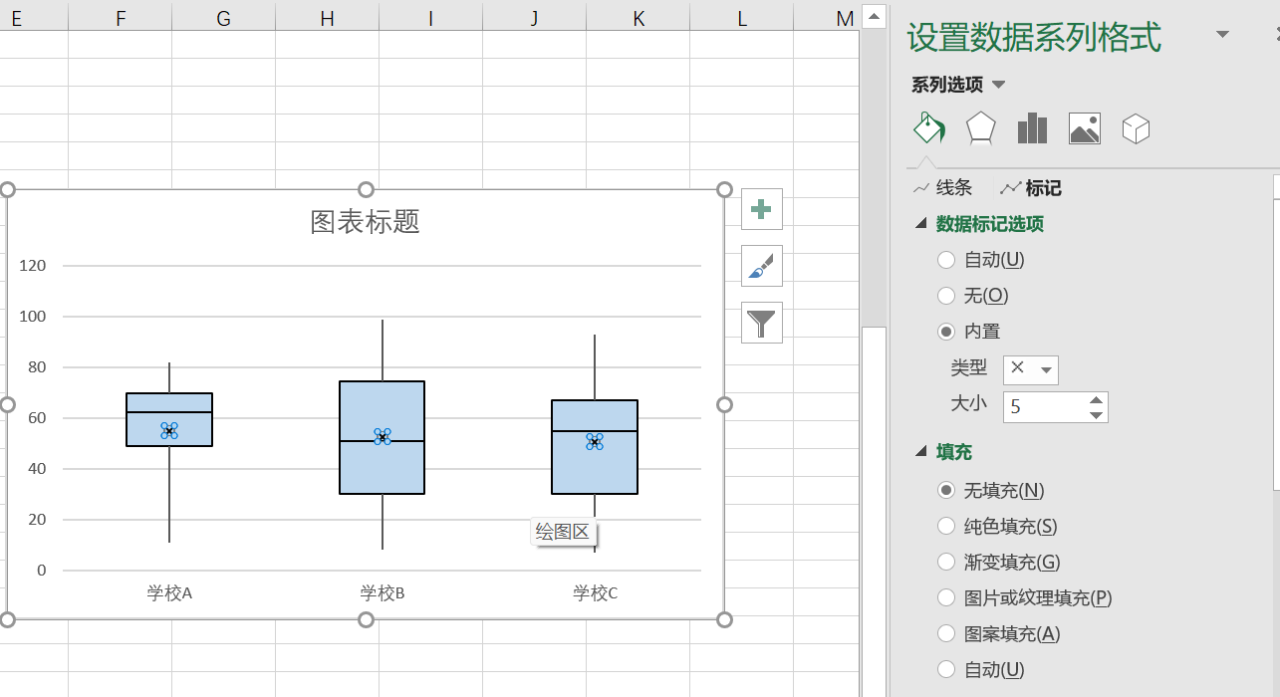
Task: Click the 学校B axis label
Action: click(x=382, y=593)
